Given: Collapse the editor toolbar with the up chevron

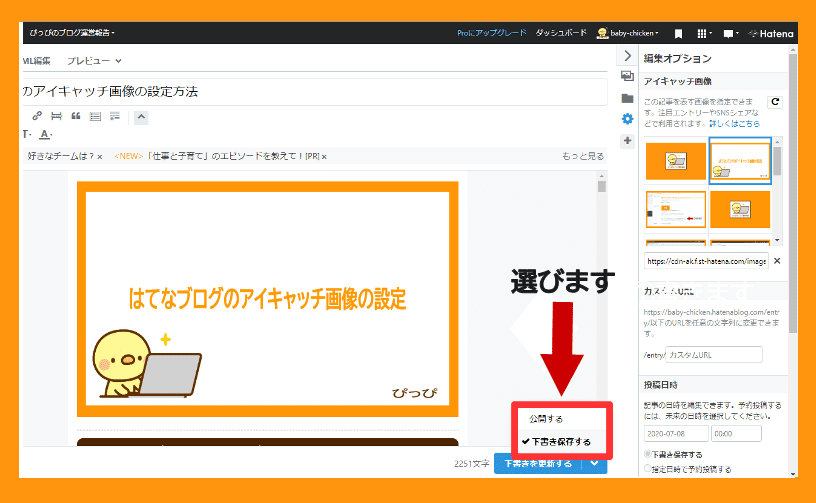Looking at the screenshot, I should click(x=141, y=117).
